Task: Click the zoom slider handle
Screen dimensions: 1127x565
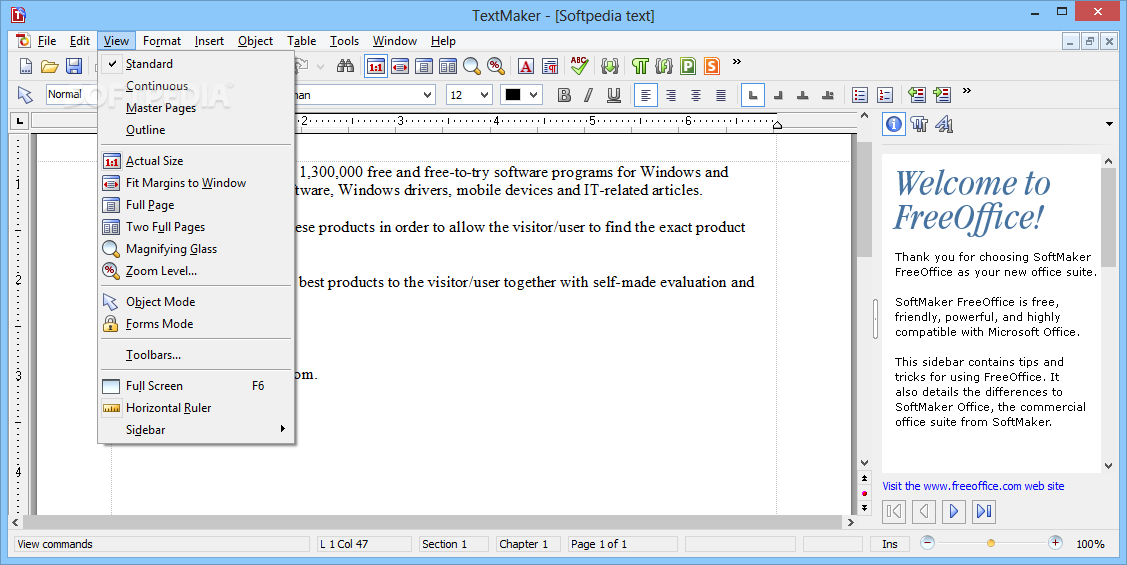Action: point(990,543)
